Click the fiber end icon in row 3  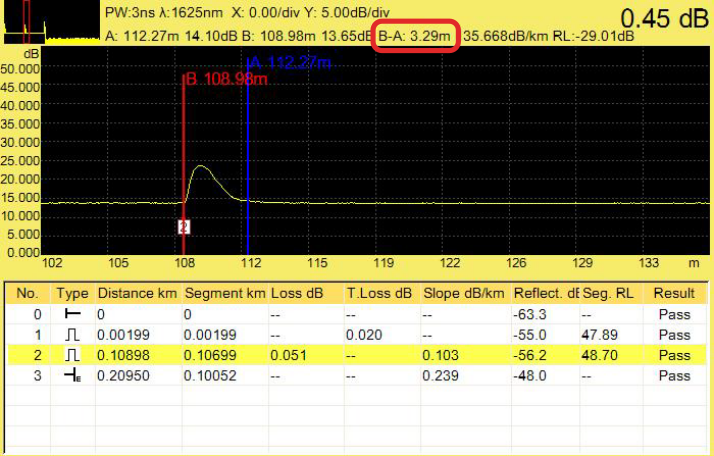(x=71, y=376)
